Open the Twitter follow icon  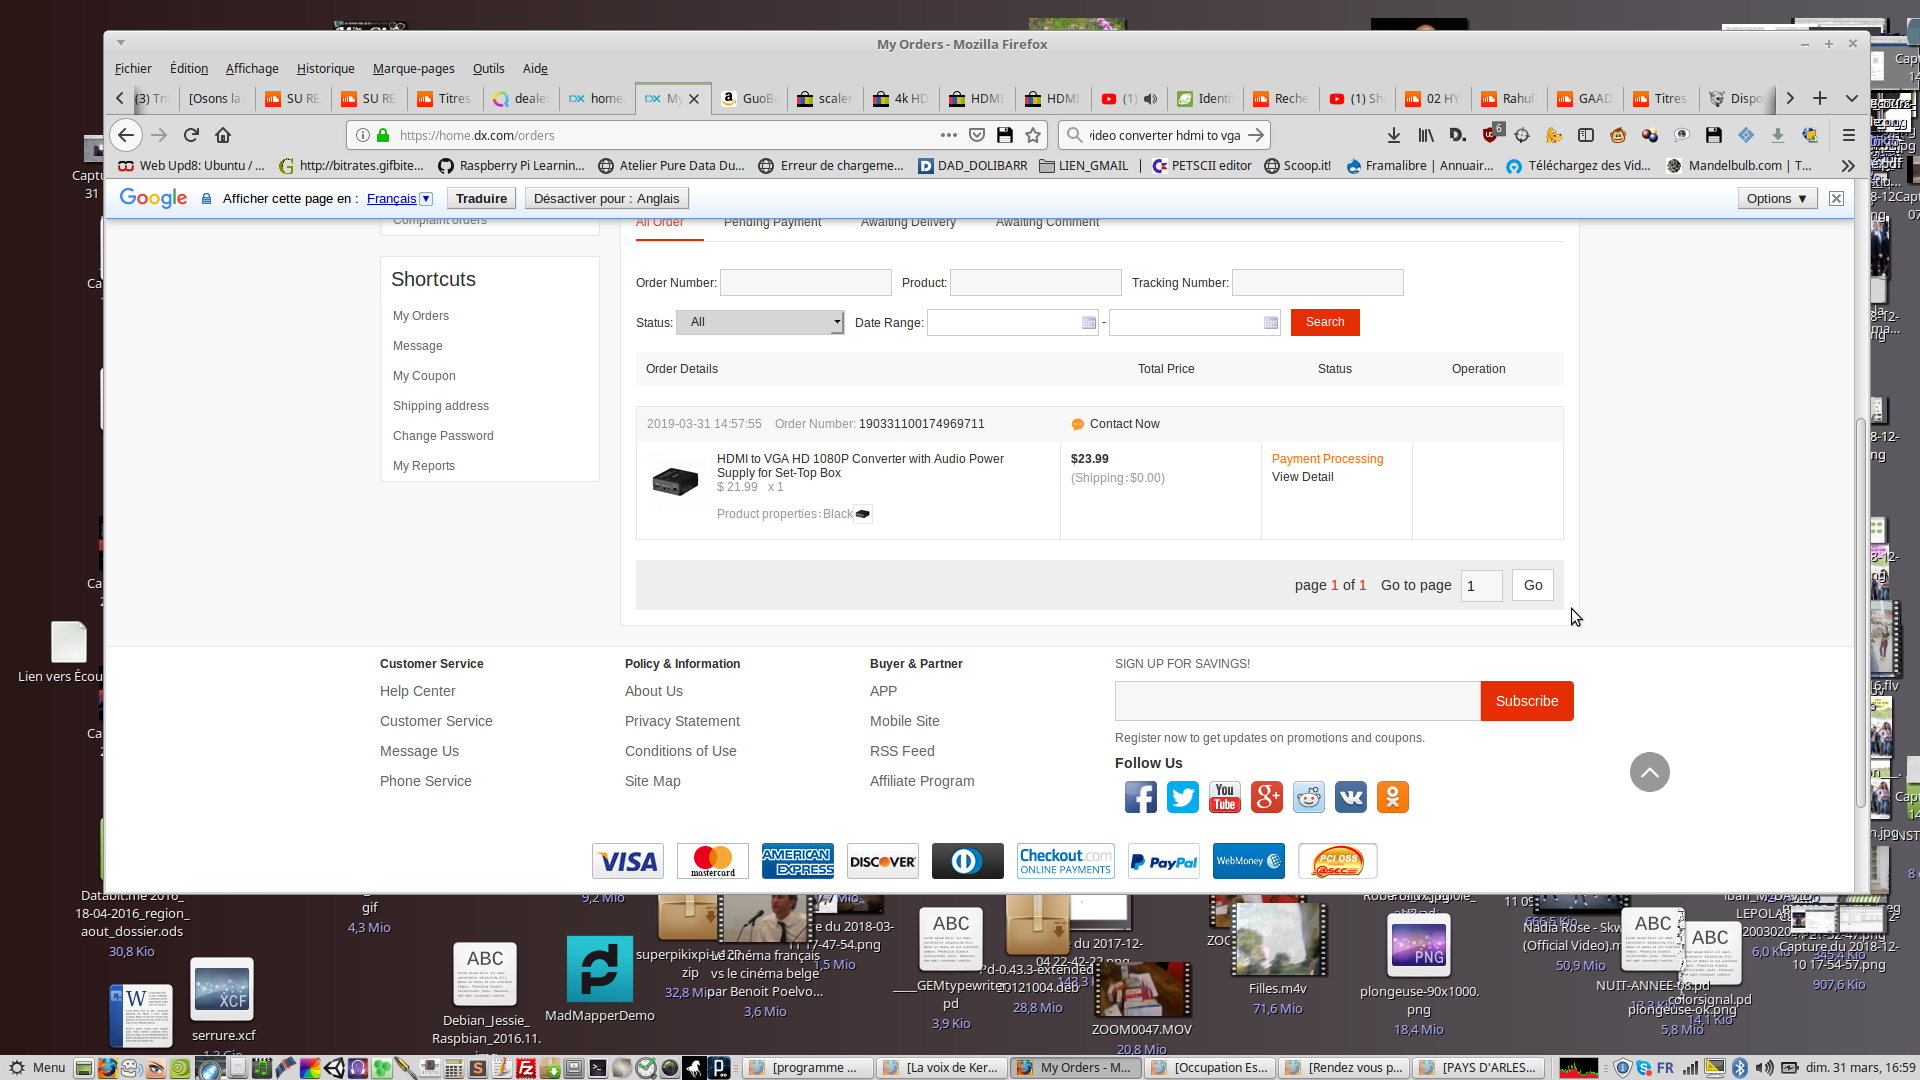point(1182,797)
